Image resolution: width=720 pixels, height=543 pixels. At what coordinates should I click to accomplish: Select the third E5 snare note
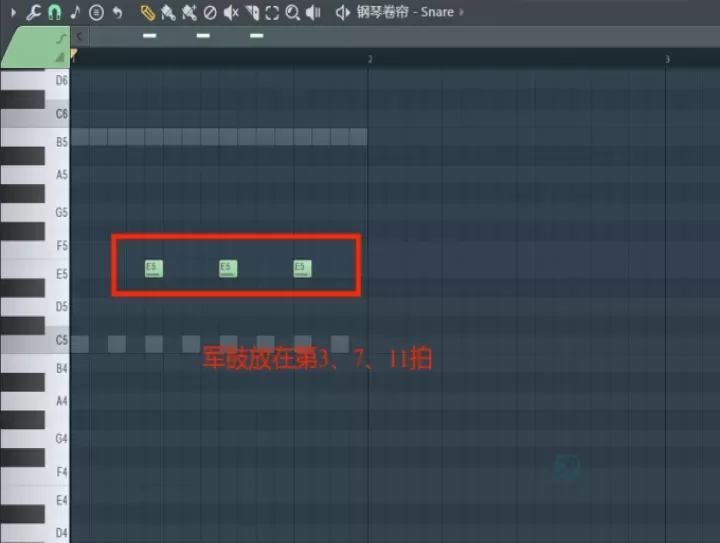[303, 269]
